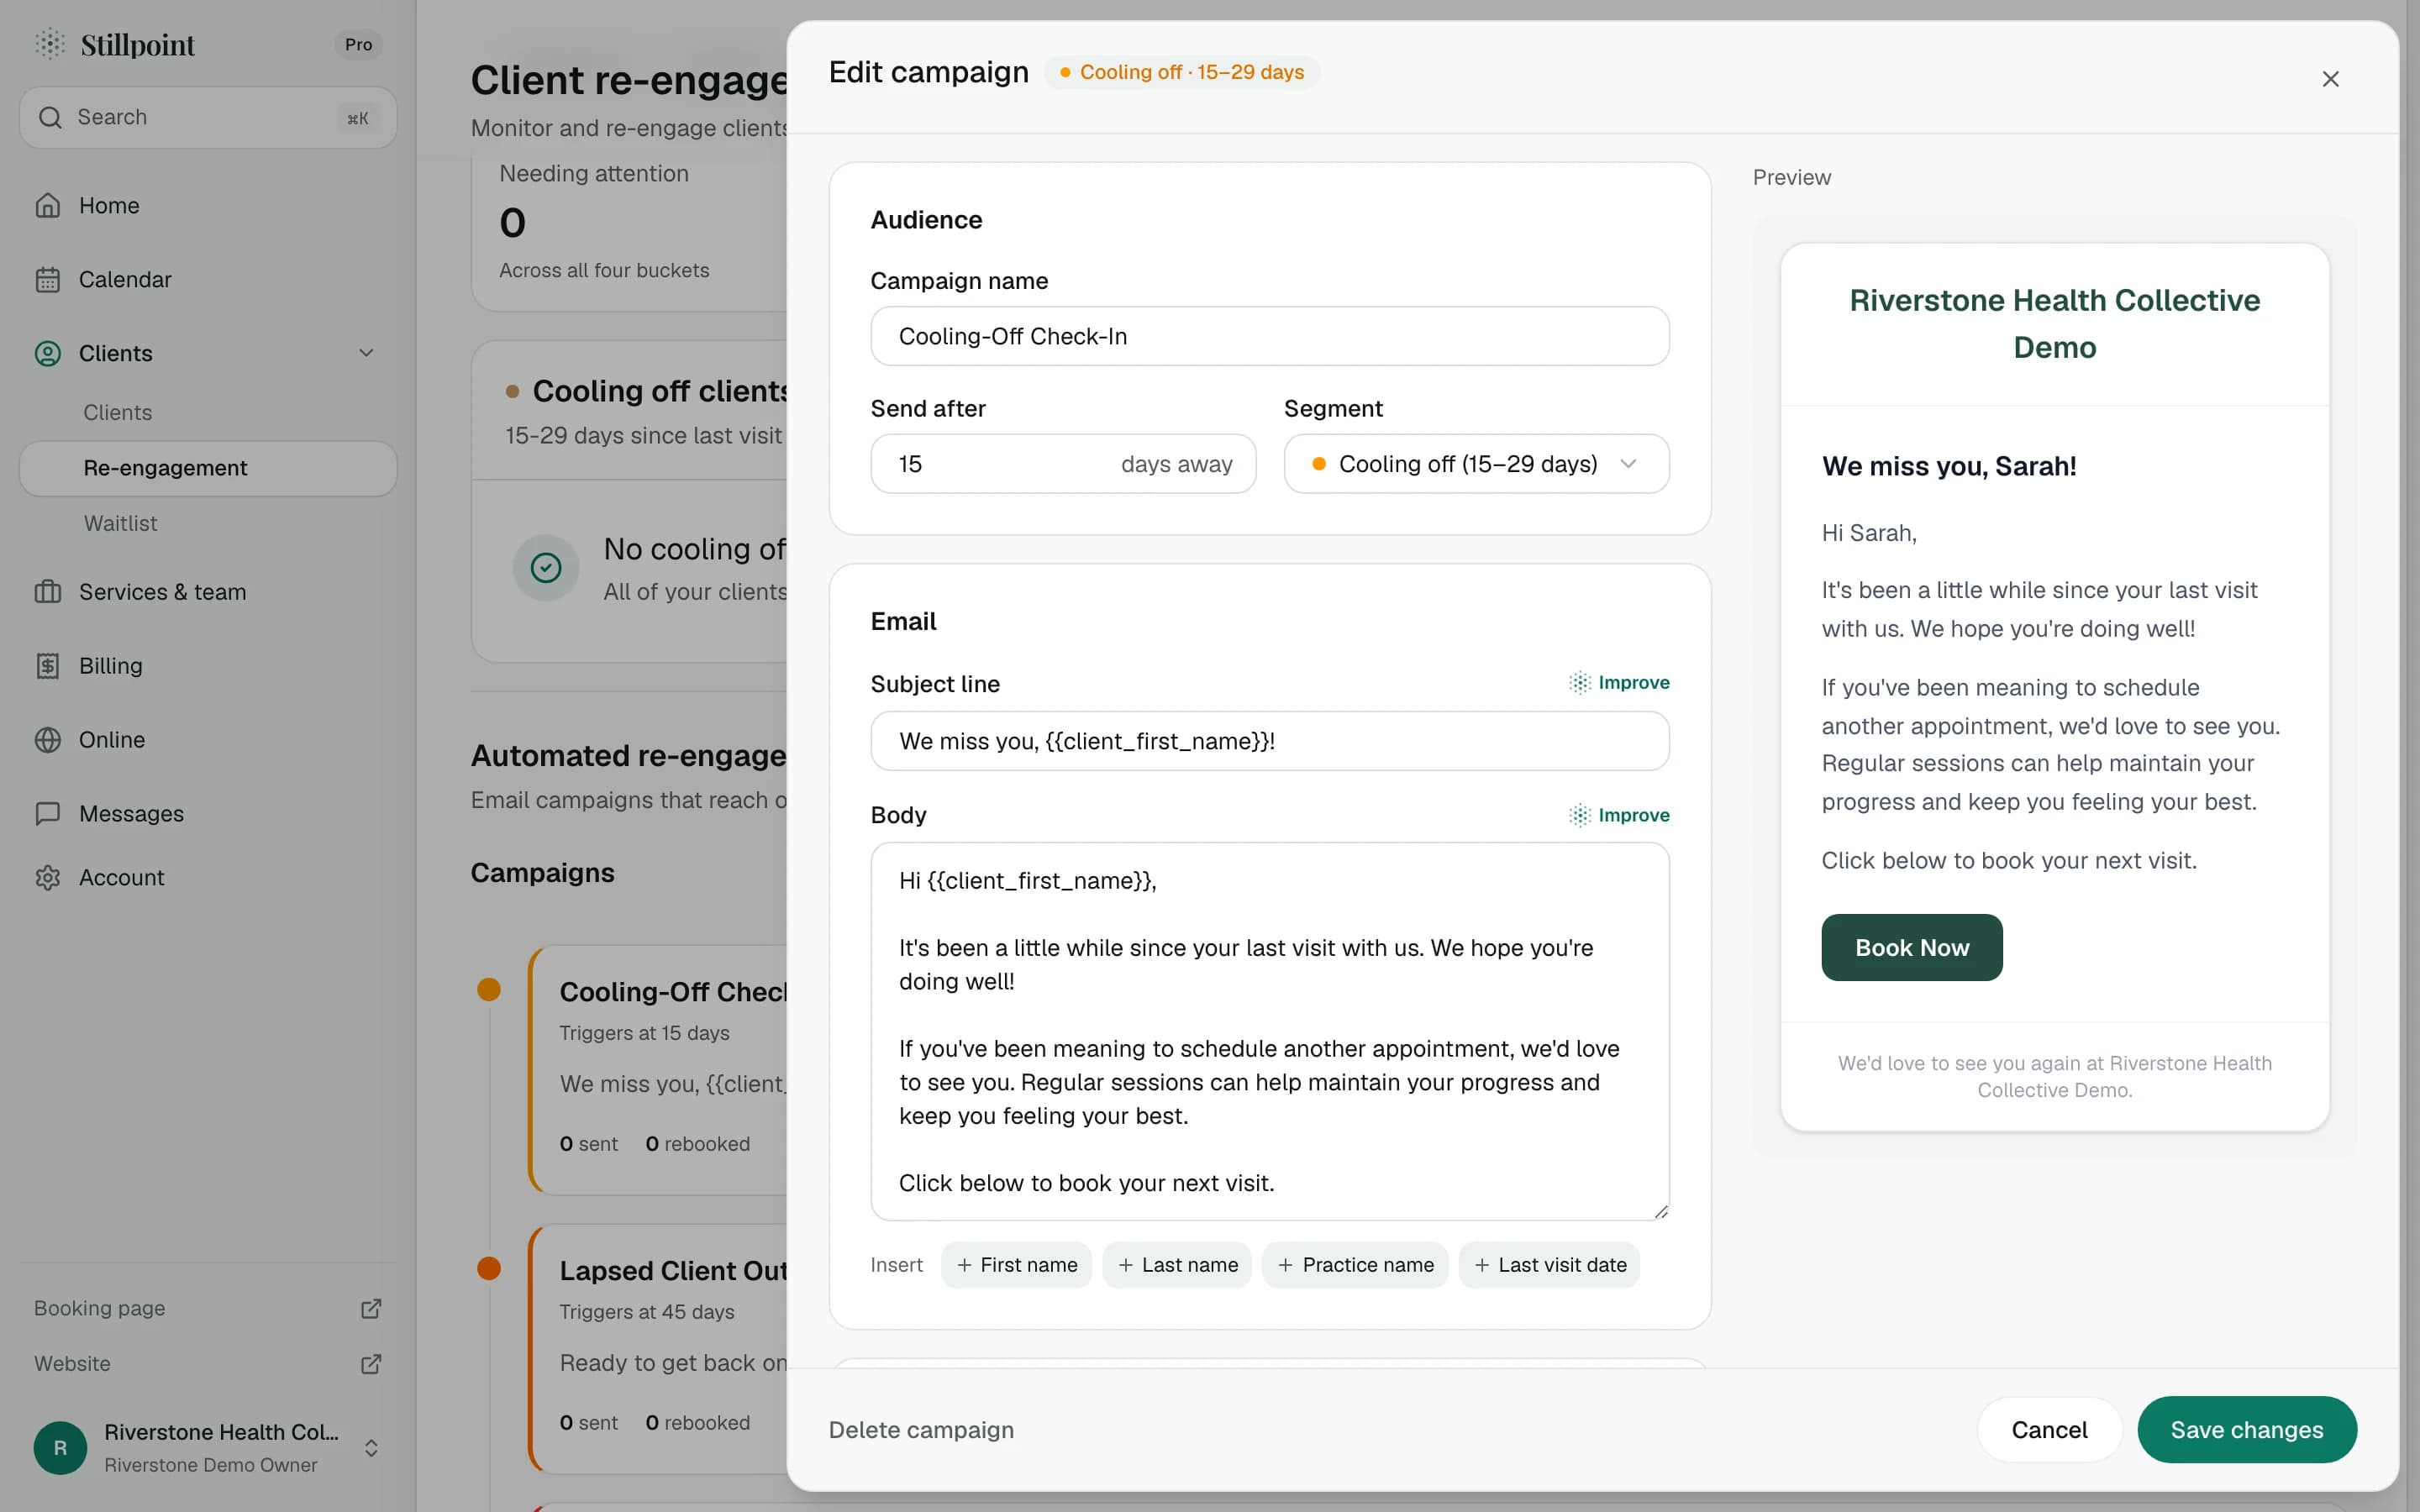
Task: Insert the First name variable
Action: 1016,1265
